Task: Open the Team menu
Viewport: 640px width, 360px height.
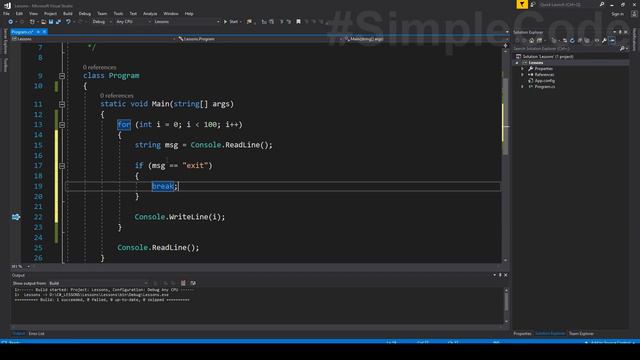Action: (102, 13)
